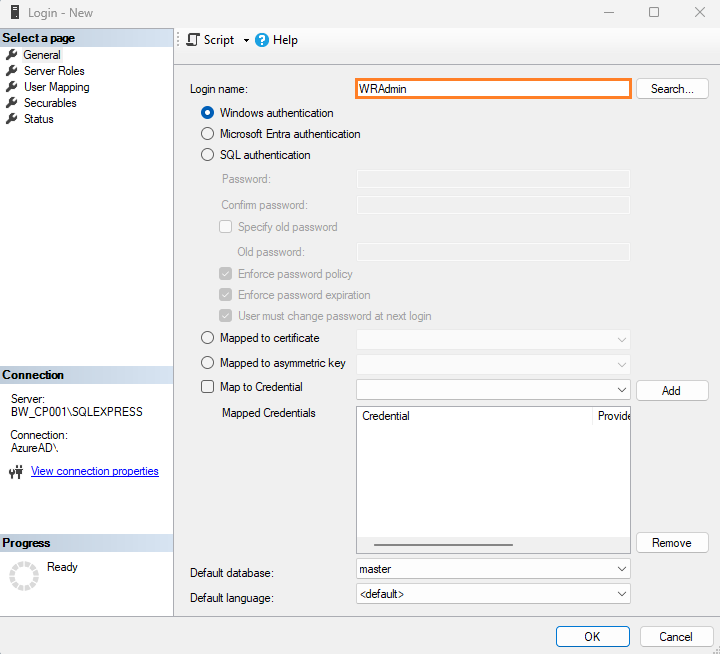The width and height of the screenshot is (720, 654).
Task: Click the blue Help question mark icon
Action: point(262,40)
